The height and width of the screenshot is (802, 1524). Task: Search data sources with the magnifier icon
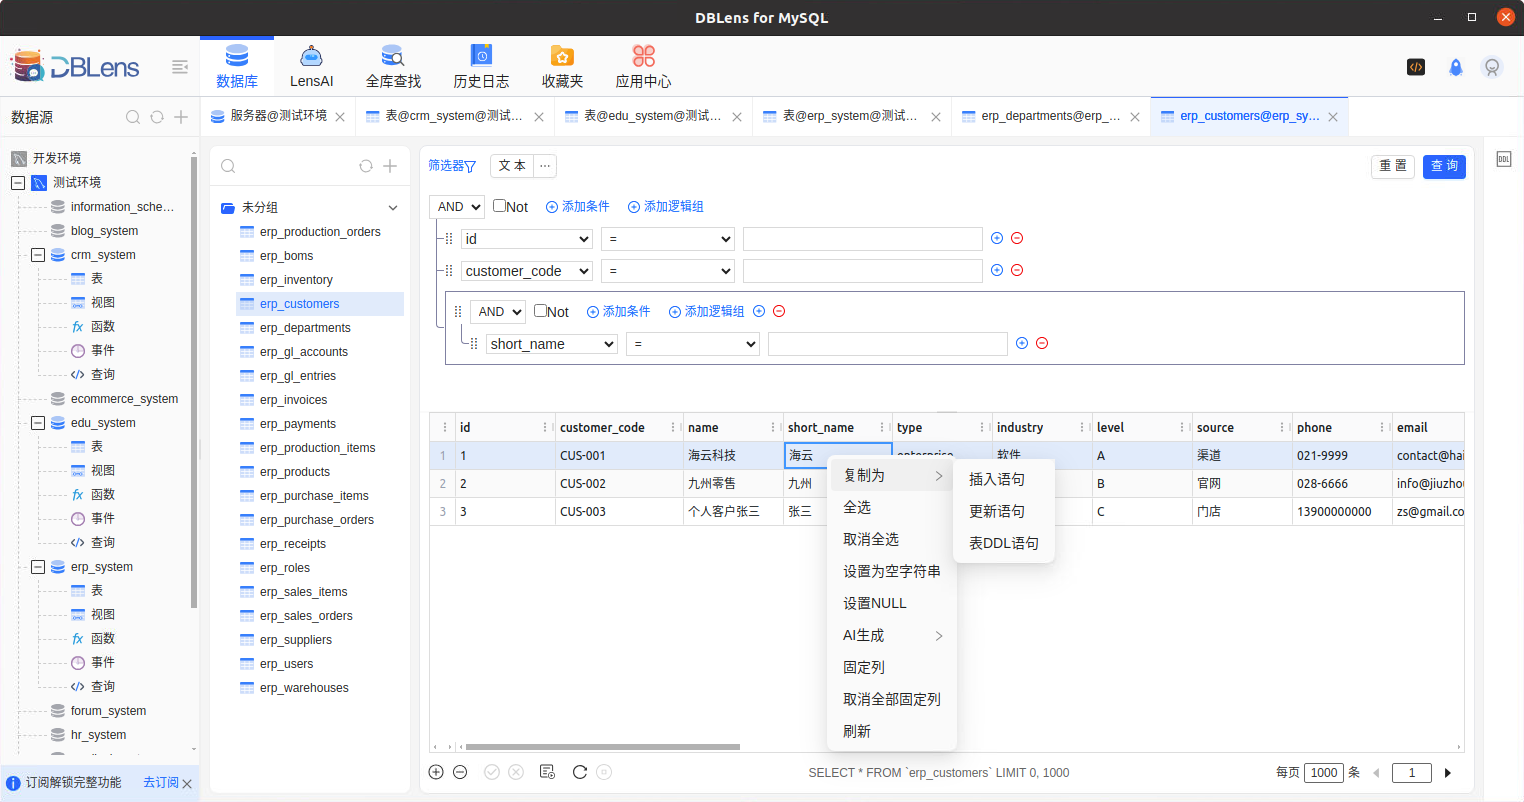(x=133, y=117)
